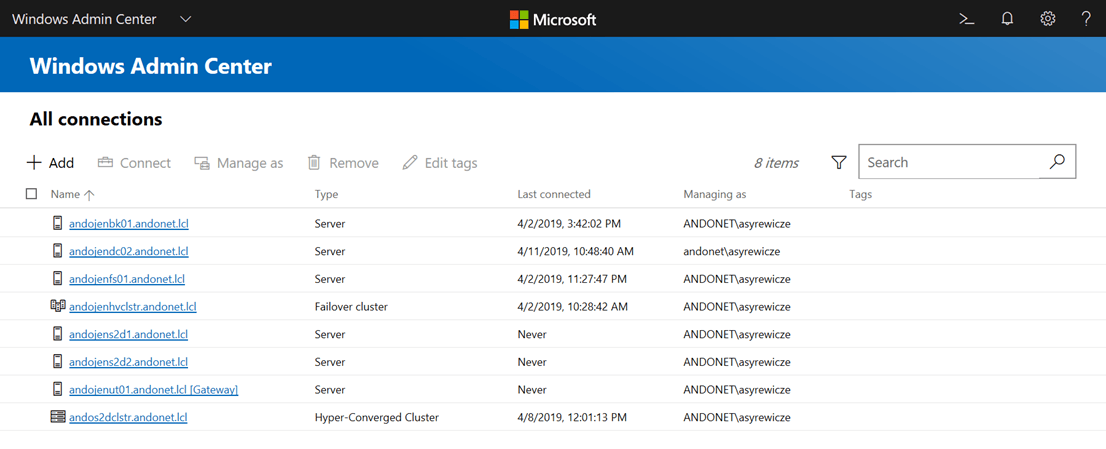Expand the Windows Admin Center dropdown chevron
Viewport: 1106px width, 449px height.
point(186,19)
